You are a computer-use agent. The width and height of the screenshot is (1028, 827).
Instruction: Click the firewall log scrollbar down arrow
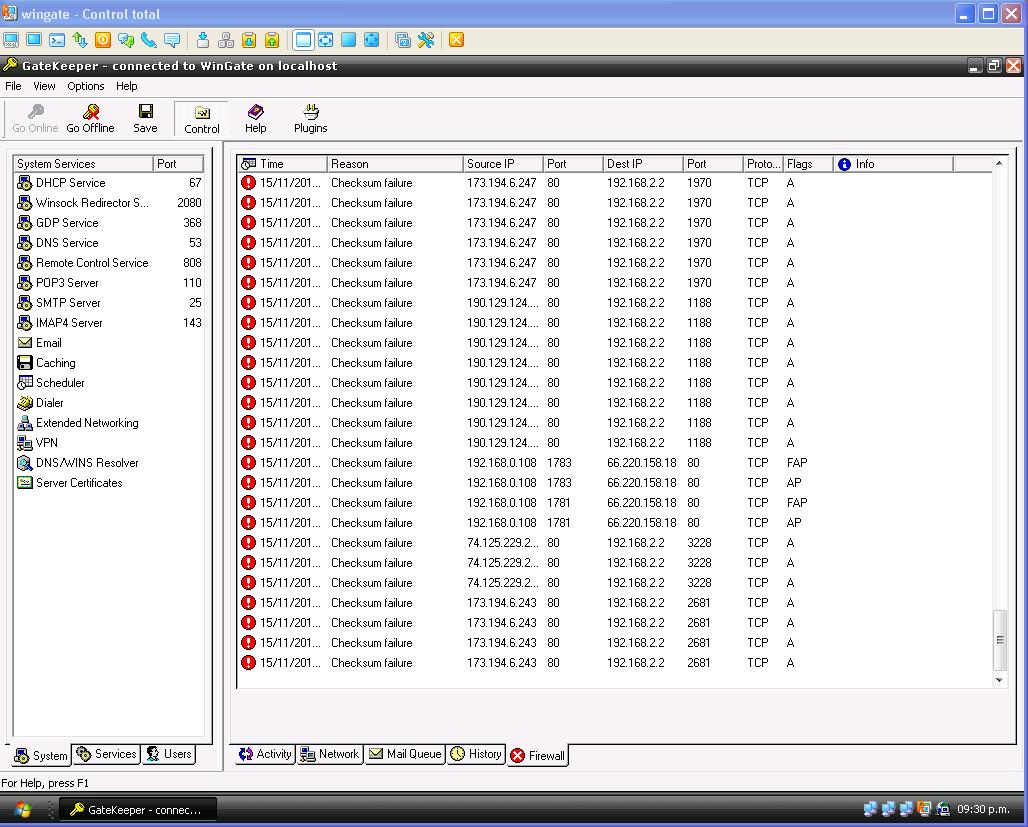pyautogui.click(x=999, y=680)
